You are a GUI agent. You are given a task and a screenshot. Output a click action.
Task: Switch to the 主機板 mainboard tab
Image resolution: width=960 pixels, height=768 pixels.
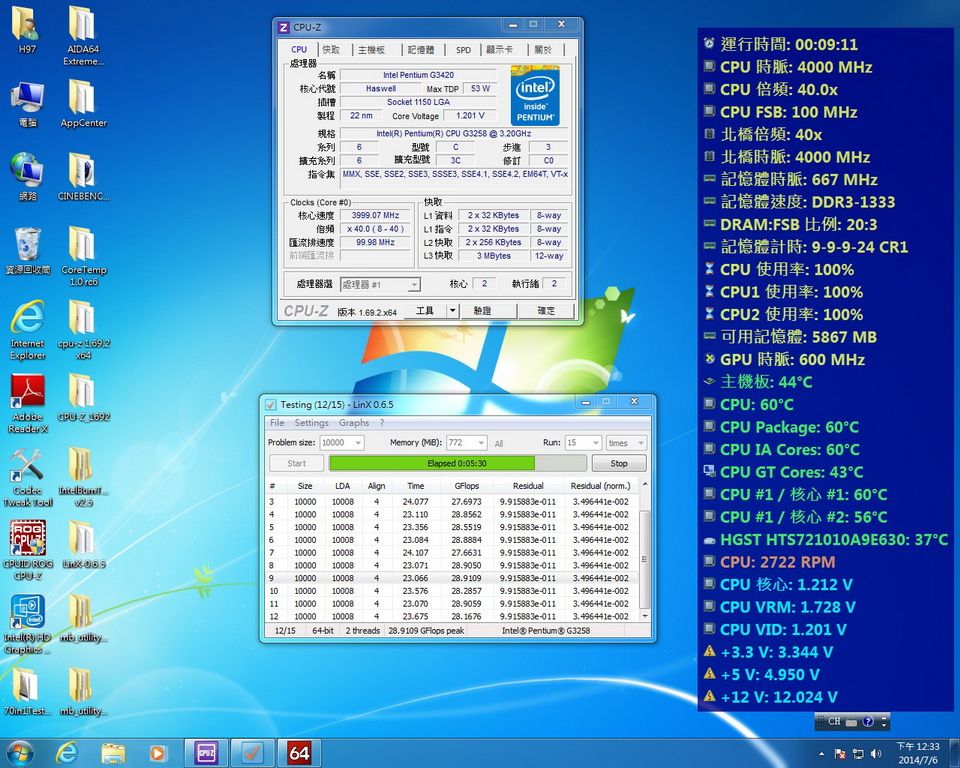click(x=371, y=50)
